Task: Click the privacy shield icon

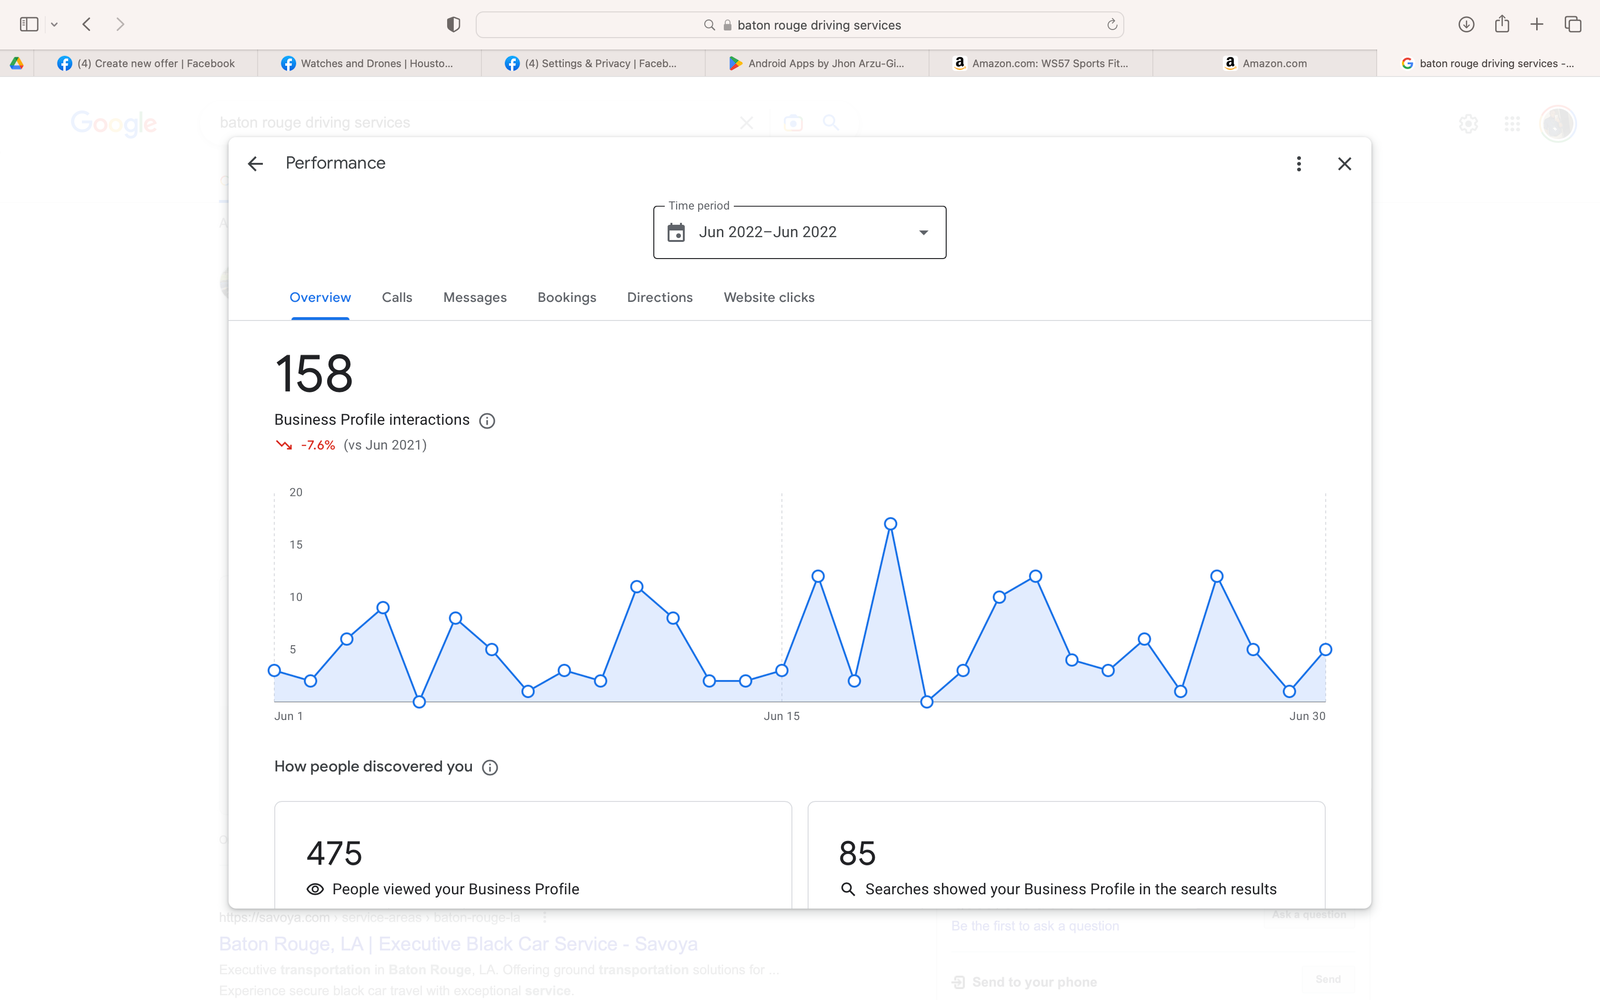Action: coord(453,25)
